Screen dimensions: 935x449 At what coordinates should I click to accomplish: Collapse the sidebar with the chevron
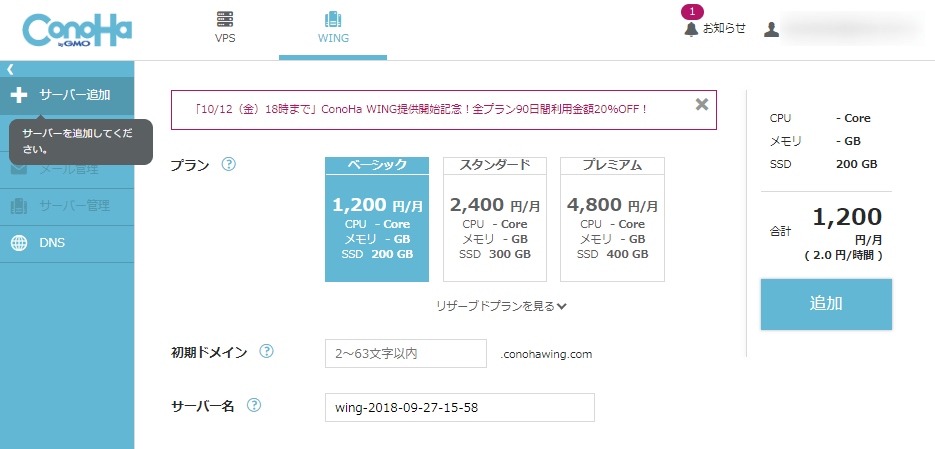[x=10, y=69]
